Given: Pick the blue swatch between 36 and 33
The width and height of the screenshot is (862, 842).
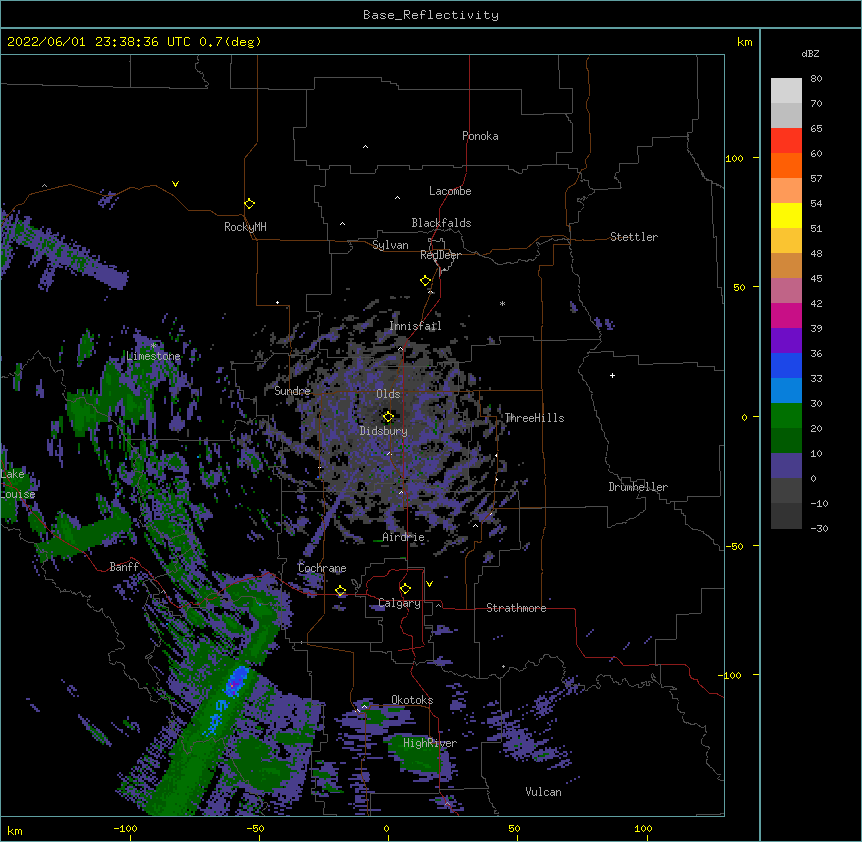Looking at the screenshot, I should [x=786, y=365].
